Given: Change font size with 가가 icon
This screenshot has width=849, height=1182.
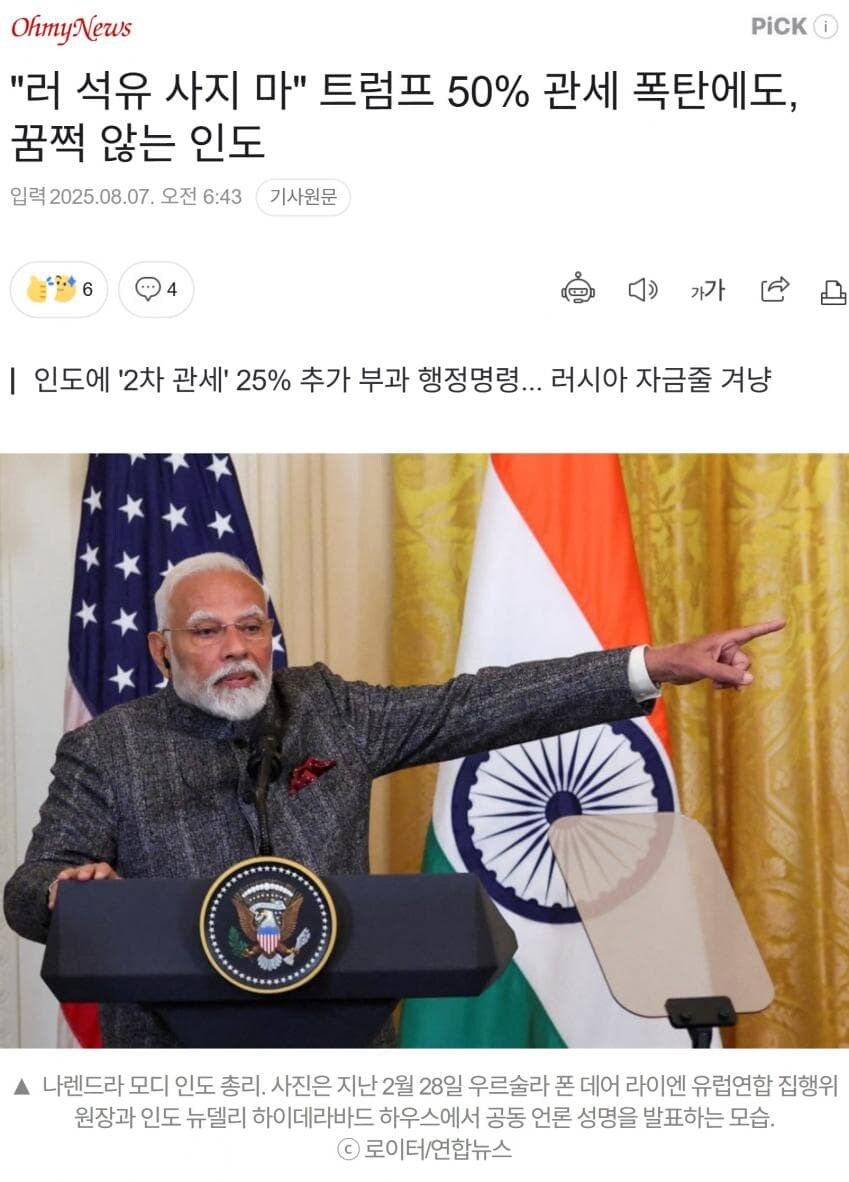Looking at the screenshot, I should point(707,289).
